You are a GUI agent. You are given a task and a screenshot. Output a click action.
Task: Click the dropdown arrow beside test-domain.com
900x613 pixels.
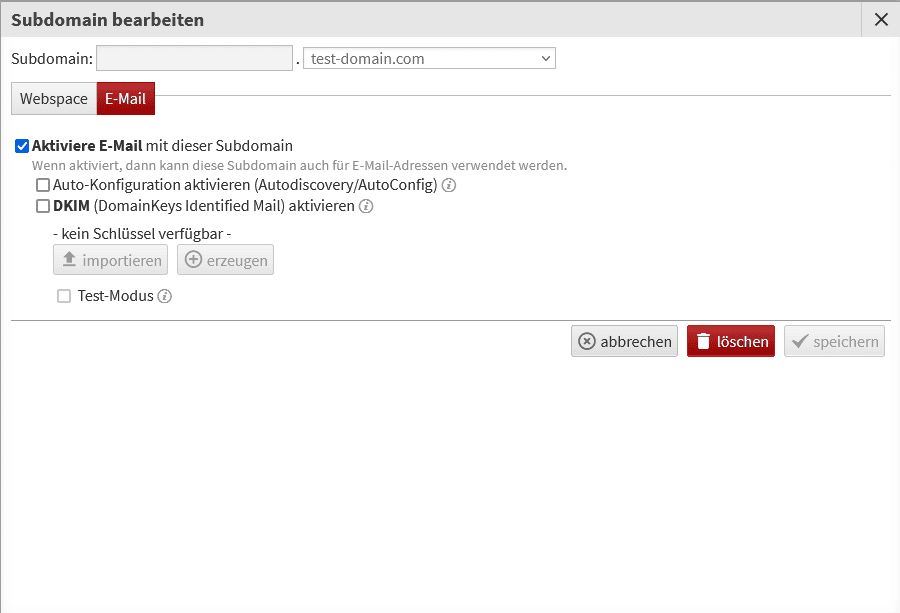543,57
